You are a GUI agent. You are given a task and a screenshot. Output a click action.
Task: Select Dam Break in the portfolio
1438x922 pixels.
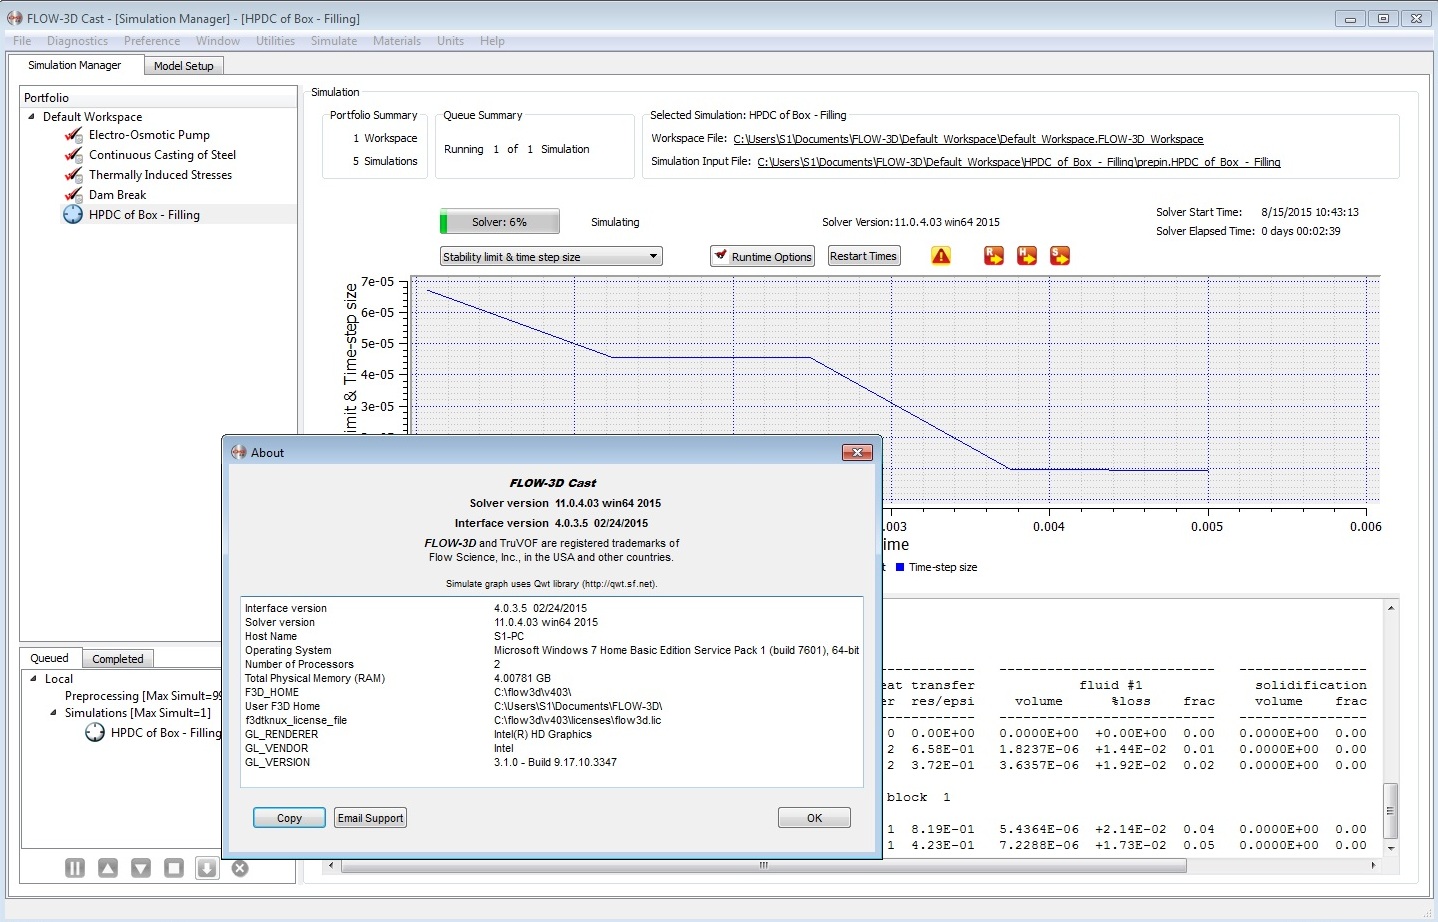pyautogui.click(x=117, y=195)
